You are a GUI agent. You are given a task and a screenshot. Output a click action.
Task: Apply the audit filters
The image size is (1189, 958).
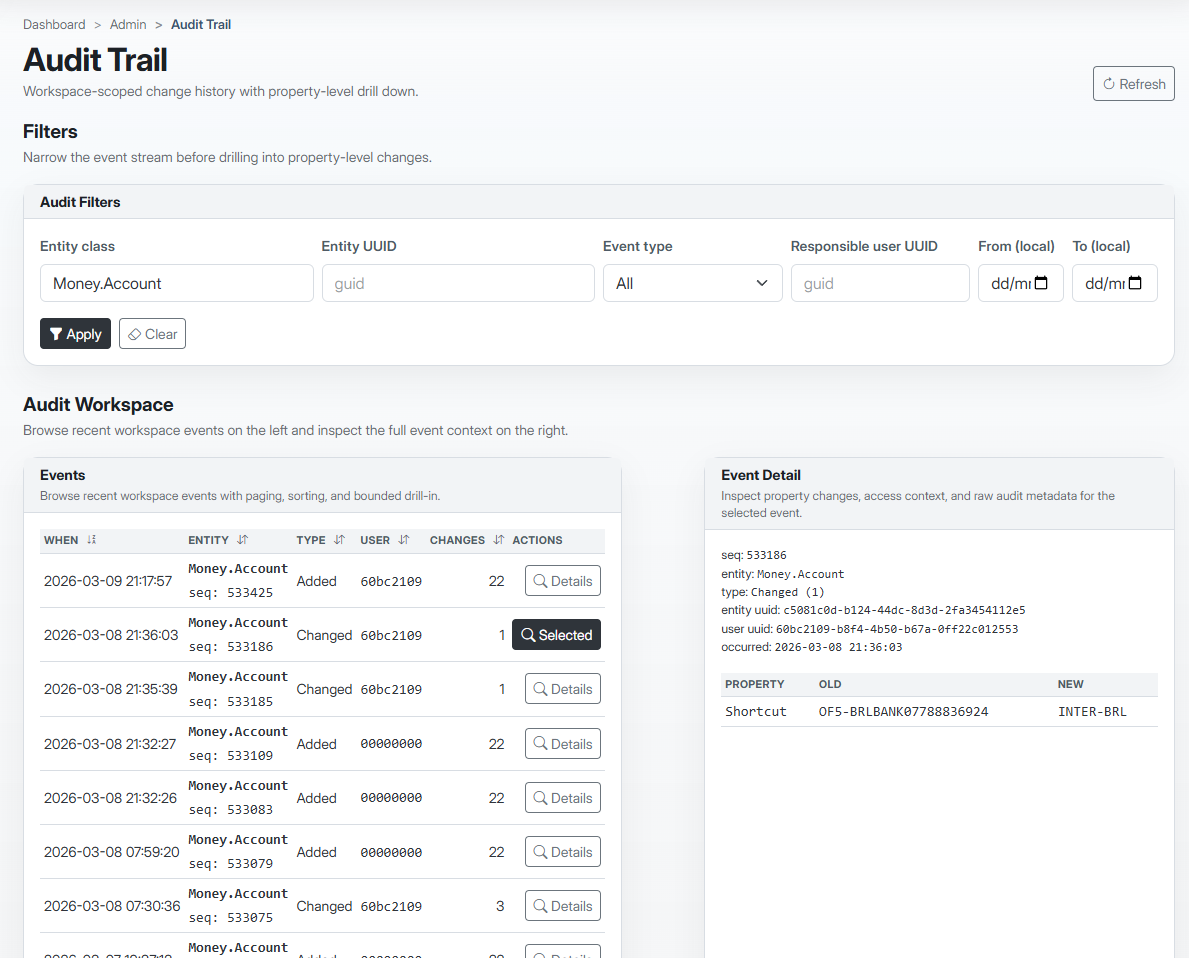pos(75,333)
